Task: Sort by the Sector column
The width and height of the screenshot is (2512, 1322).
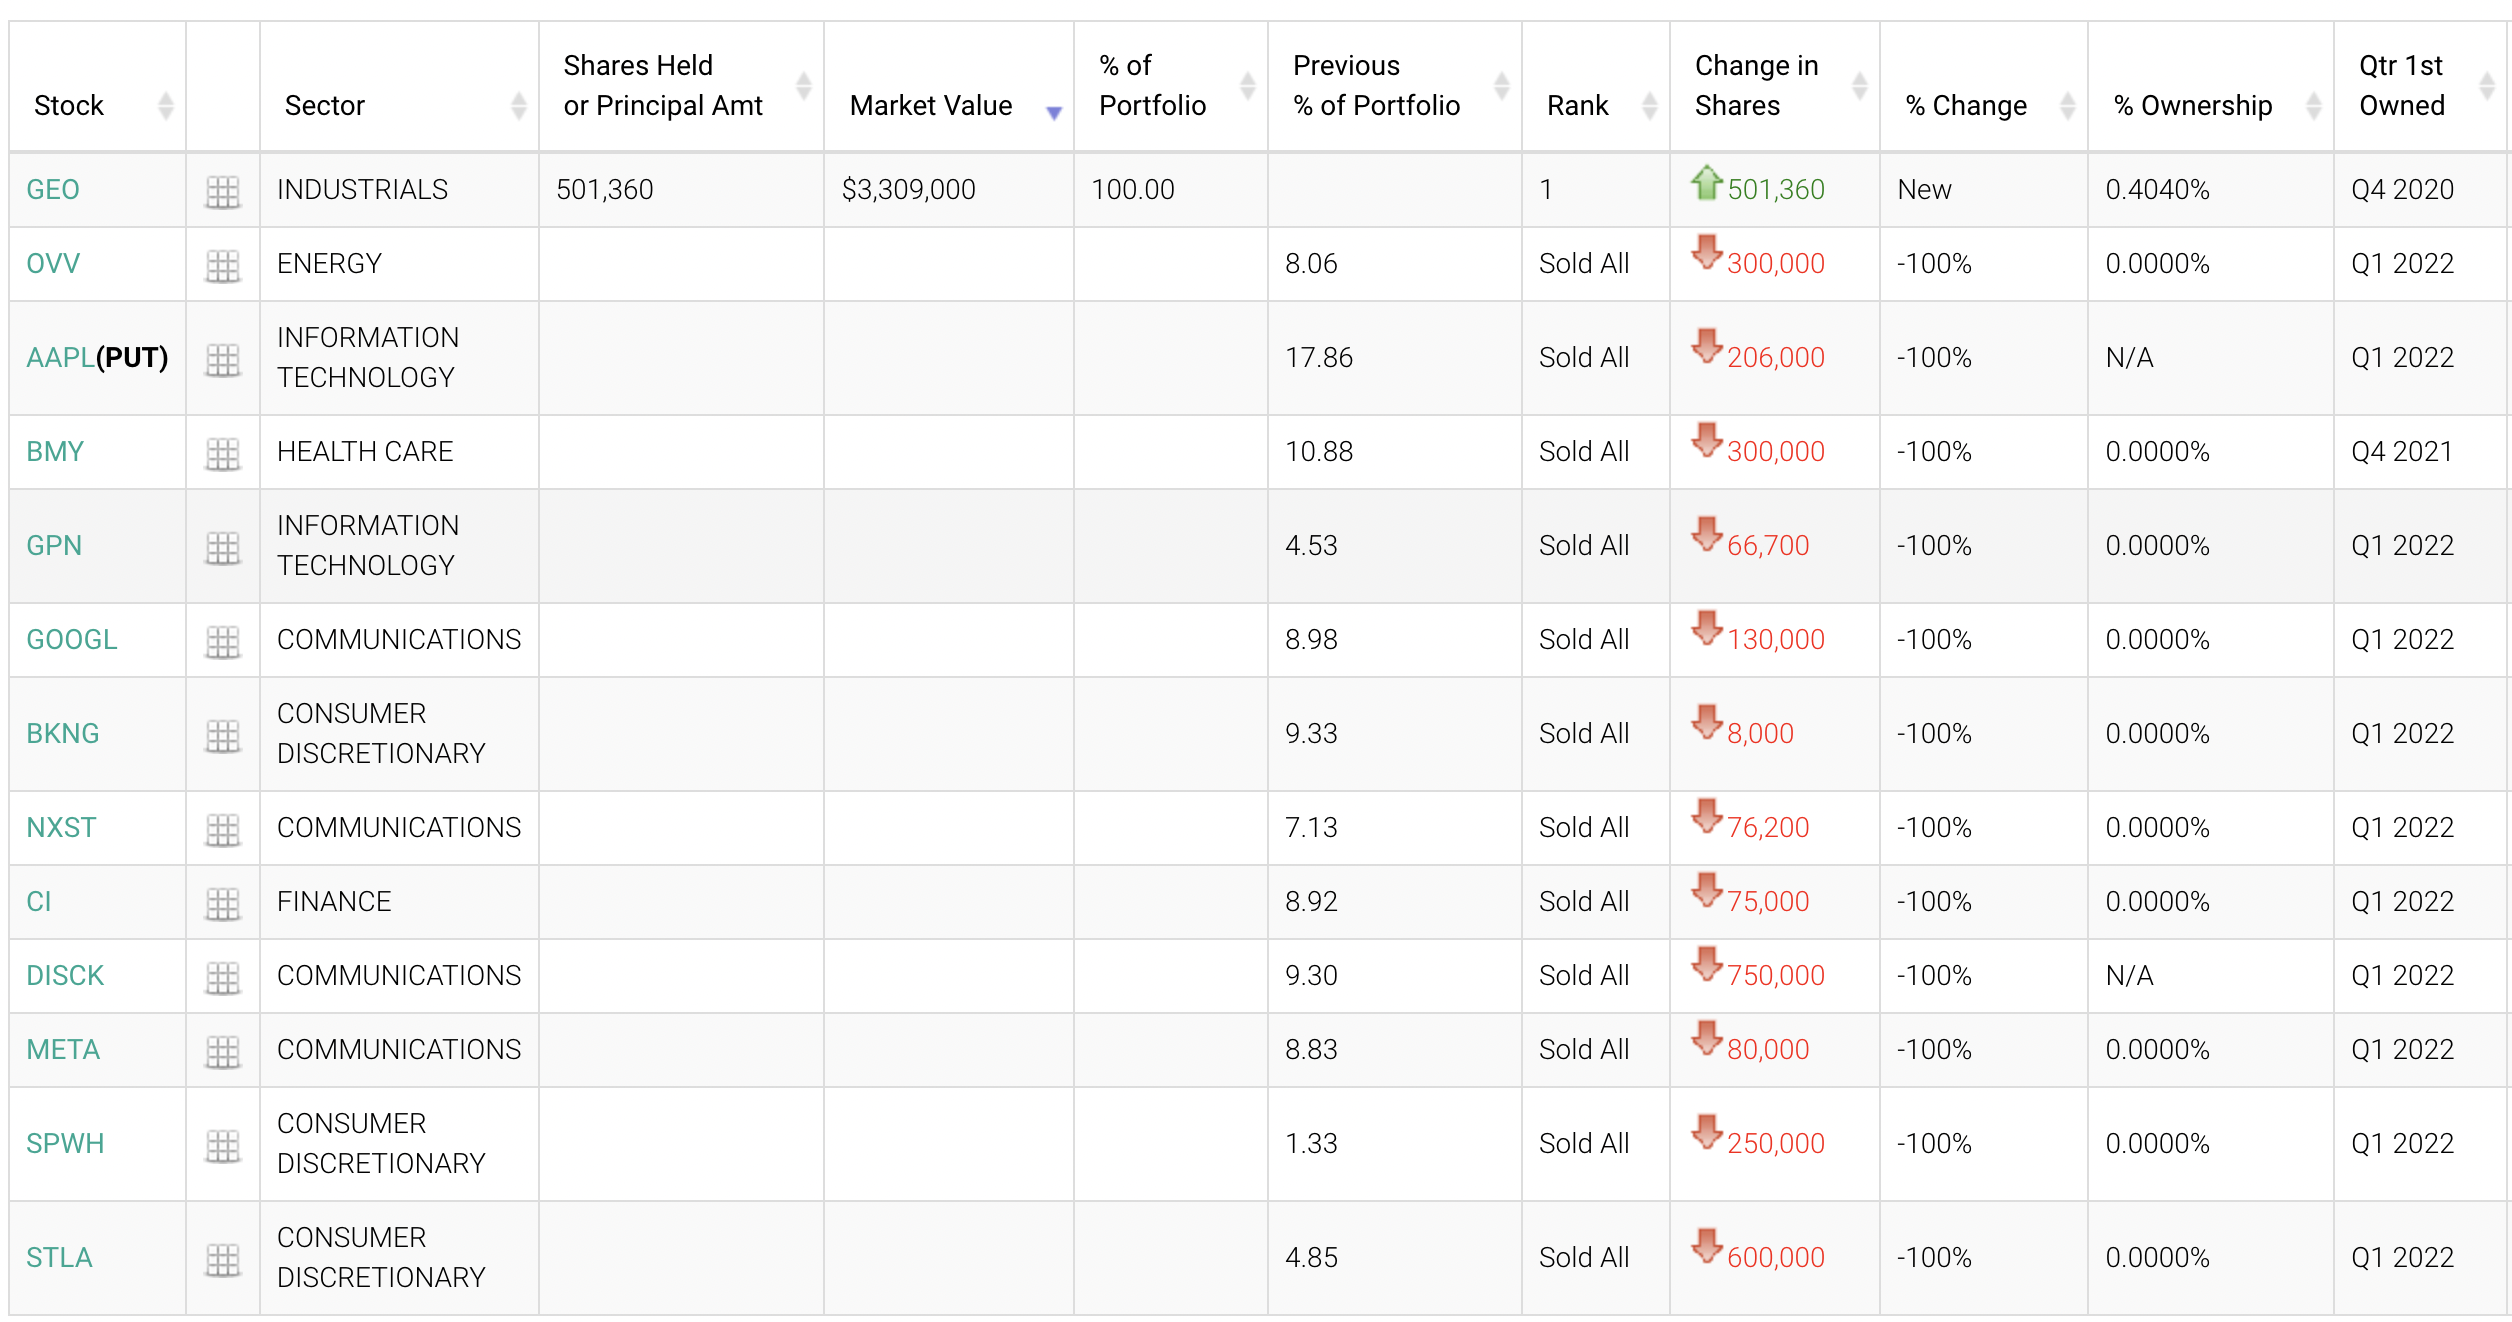Action: 325,105
